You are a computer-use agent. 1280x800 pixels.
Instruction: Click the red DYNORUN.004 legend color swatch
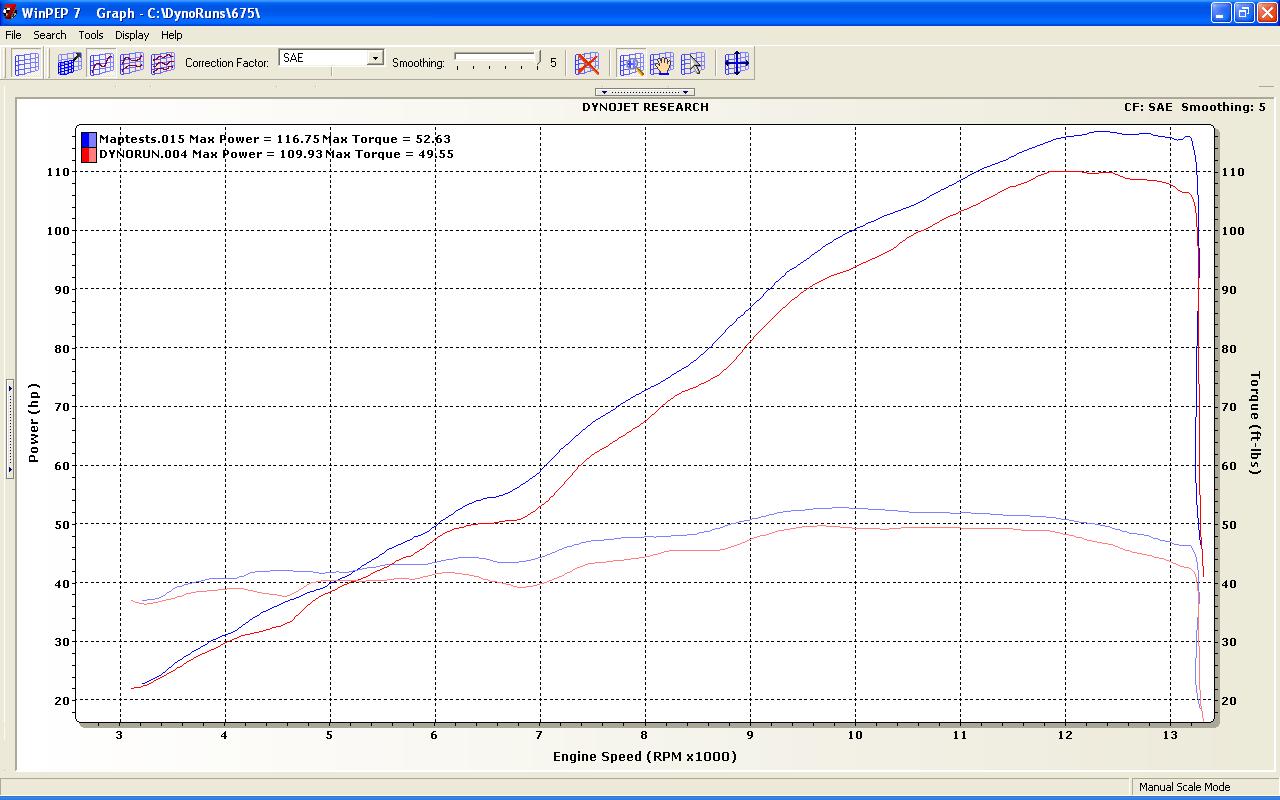point(89,154)
